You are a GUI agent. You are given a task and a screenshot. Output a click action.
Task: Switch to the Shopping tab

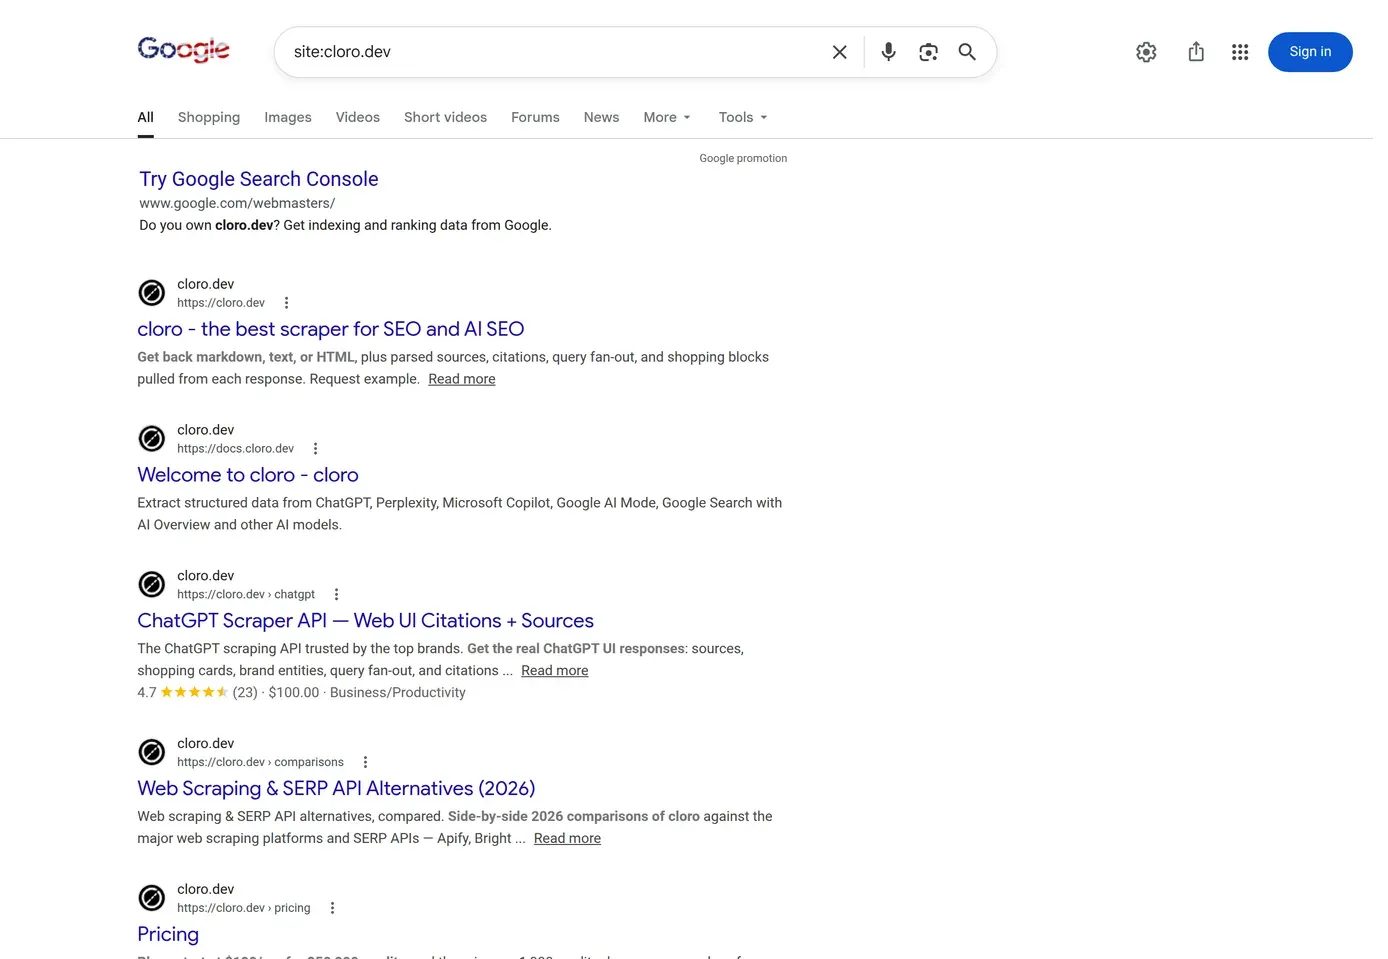209,117
